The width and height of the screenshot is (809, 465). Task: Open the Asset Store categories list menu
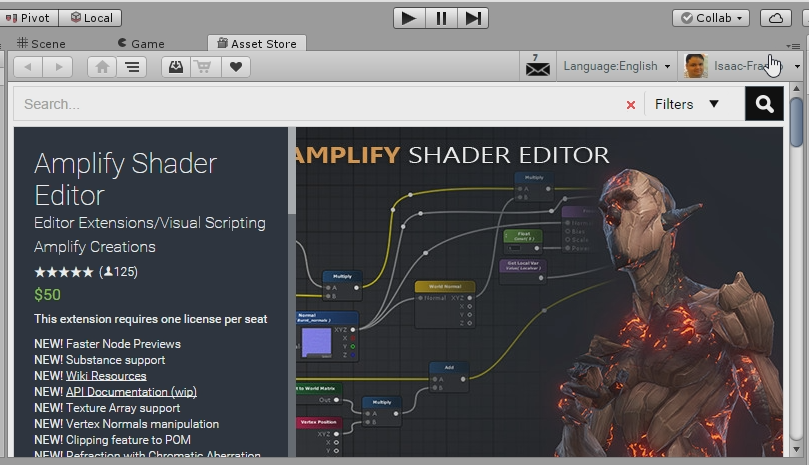(132, 67)
